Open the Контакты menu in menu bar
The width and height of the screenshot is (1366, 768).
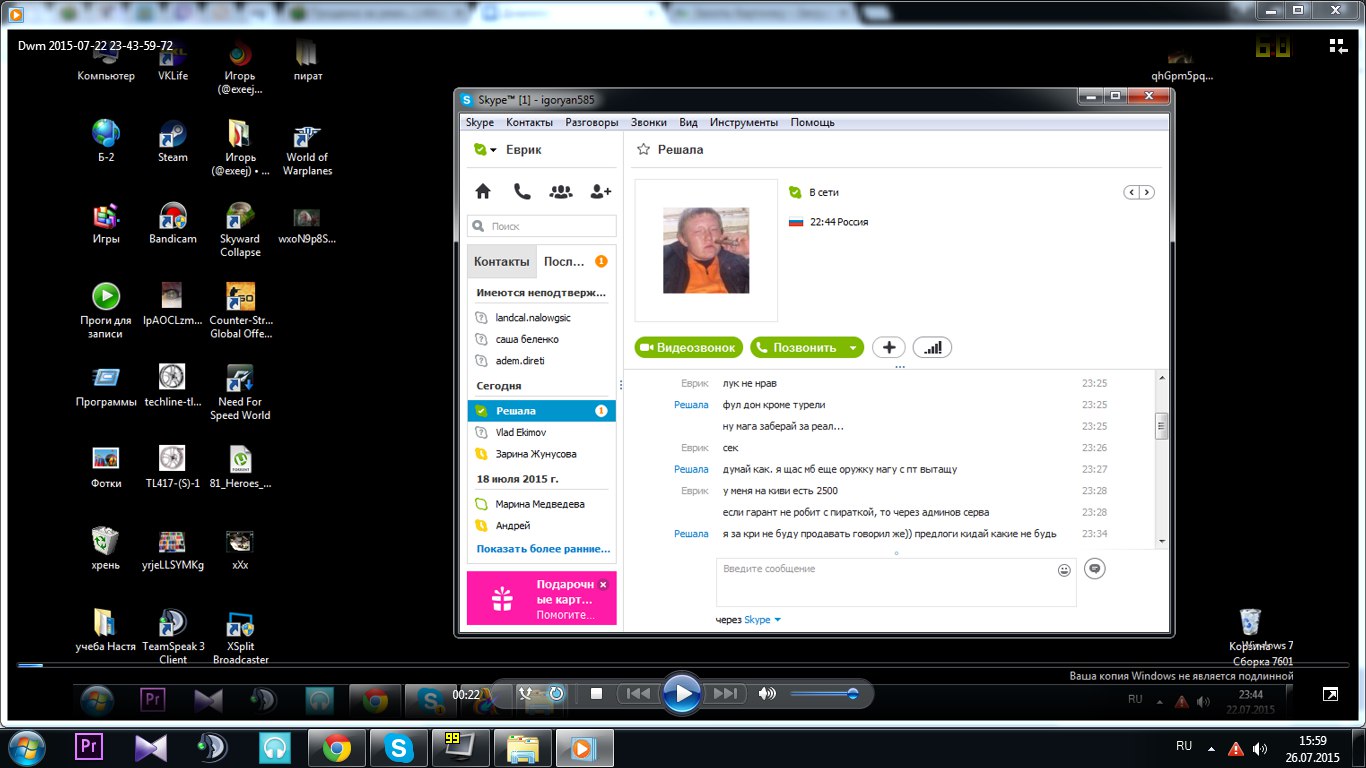[529, 122]
